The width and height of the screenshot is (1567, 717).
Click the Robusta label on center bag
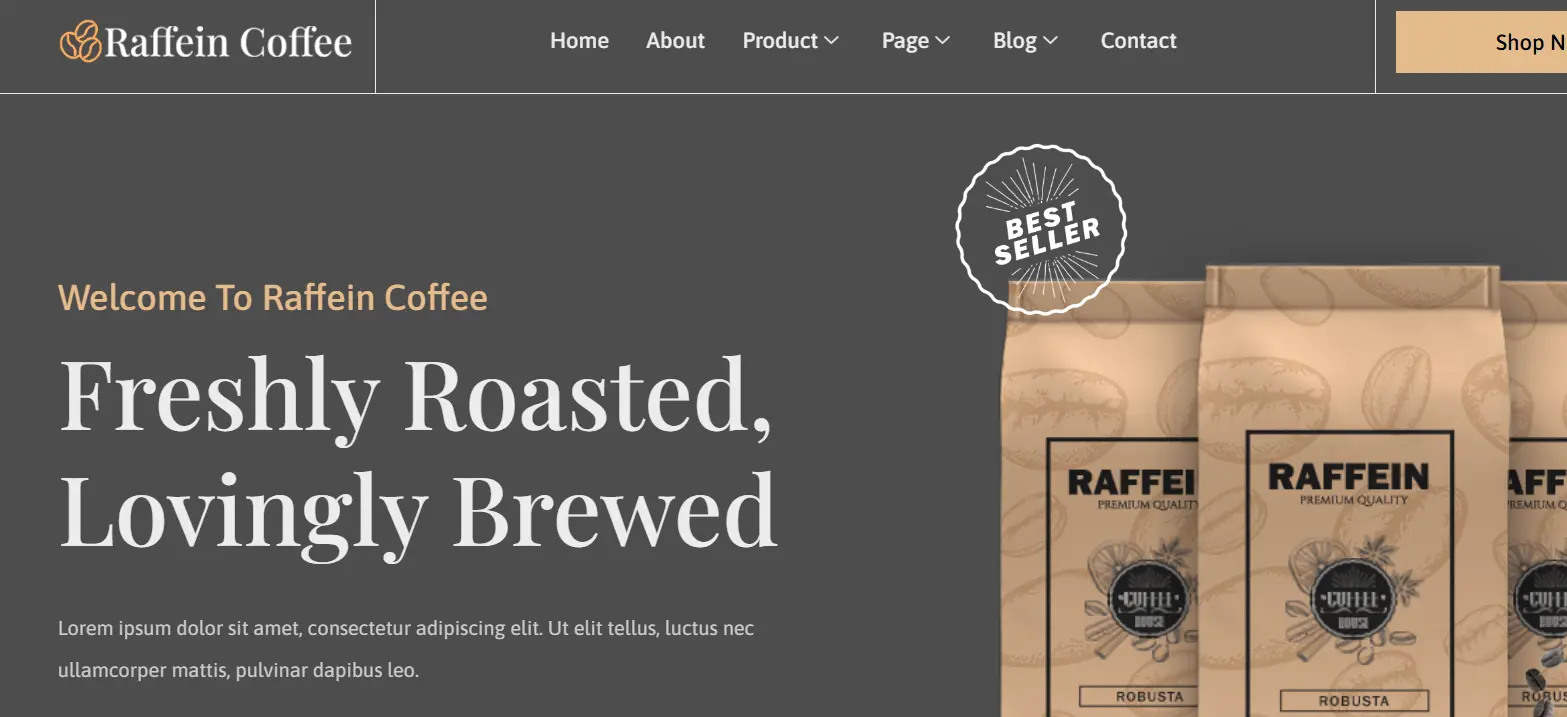(1354, 701)
